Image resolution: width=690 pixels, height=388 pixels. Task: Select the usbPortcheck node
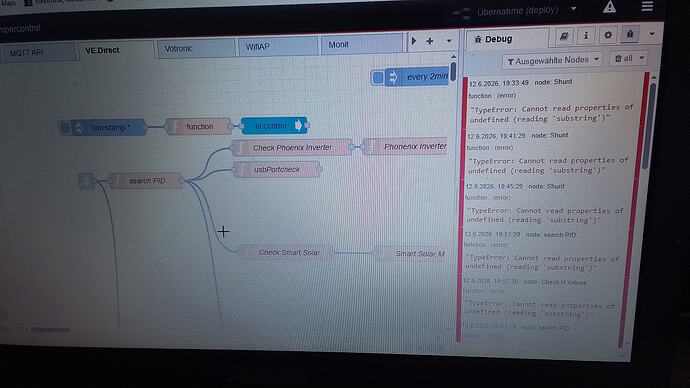point(276,169)
